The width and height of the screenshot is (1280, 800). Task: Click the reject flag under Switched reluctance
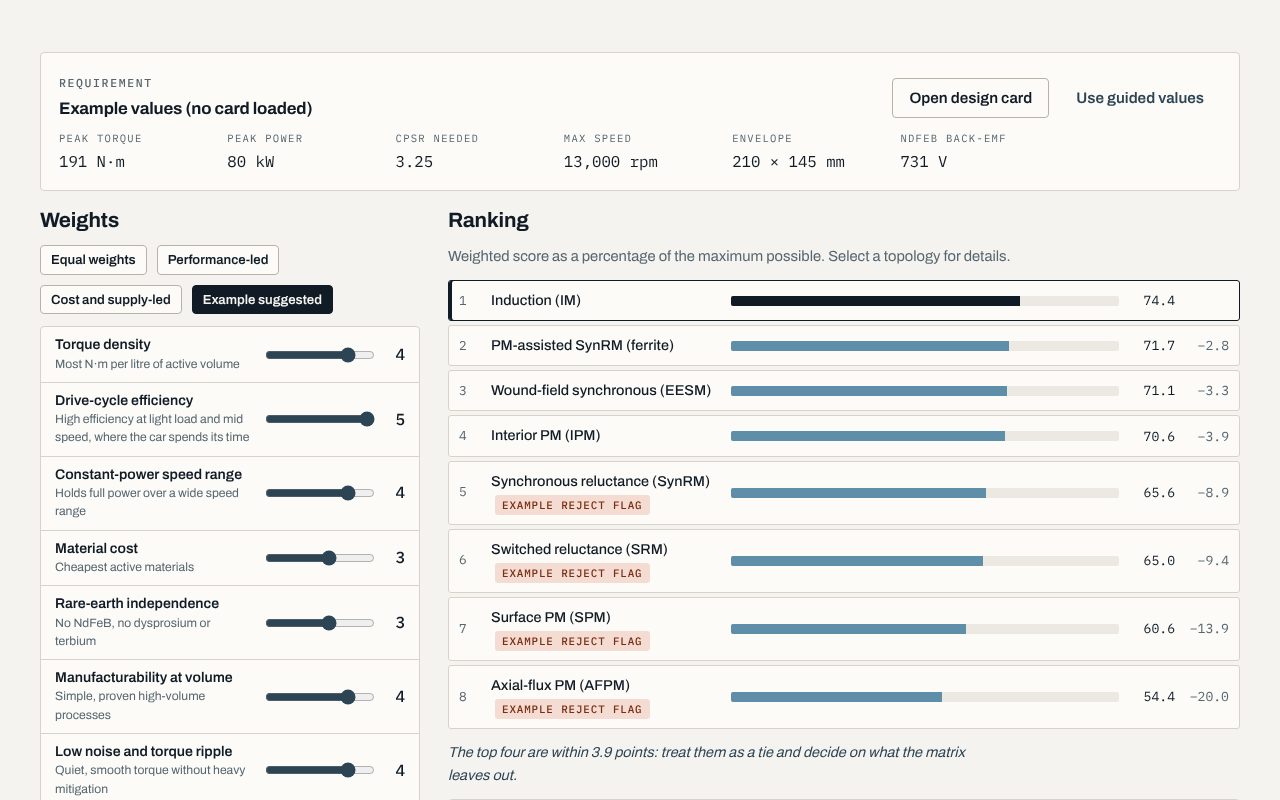[x=572, y=573]
